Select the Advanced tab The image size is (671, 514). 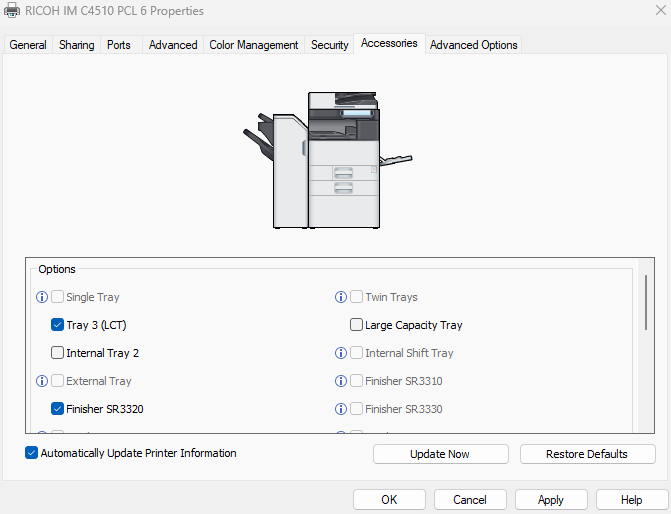(x=173, y=45)
